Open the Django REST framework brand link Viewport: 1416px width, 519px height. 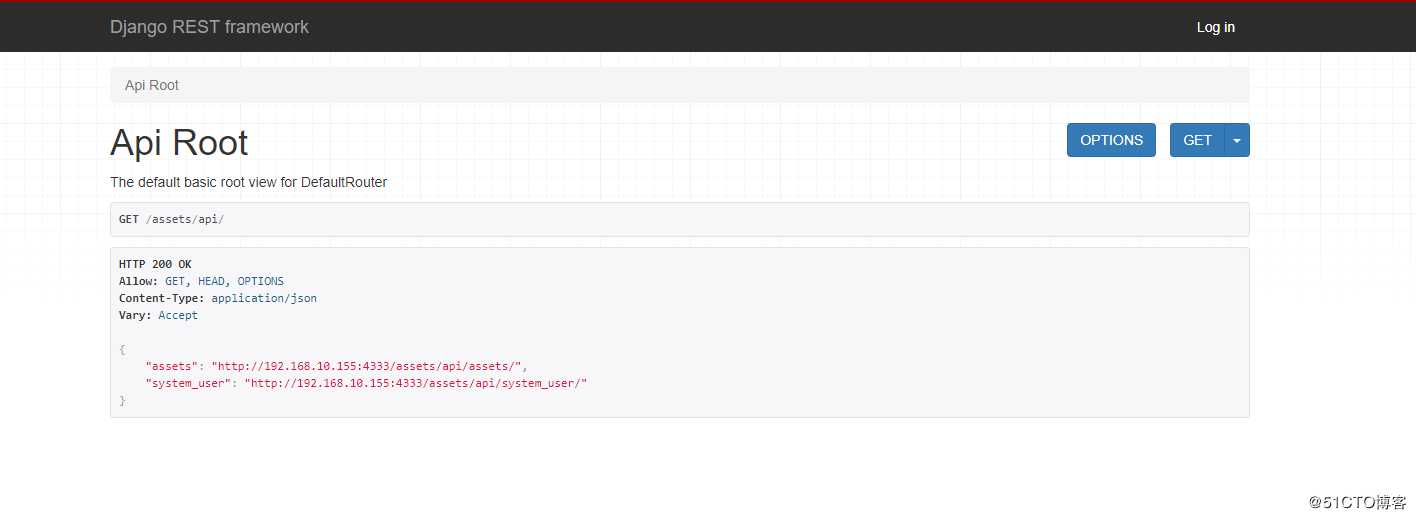(x=209, y=27)
